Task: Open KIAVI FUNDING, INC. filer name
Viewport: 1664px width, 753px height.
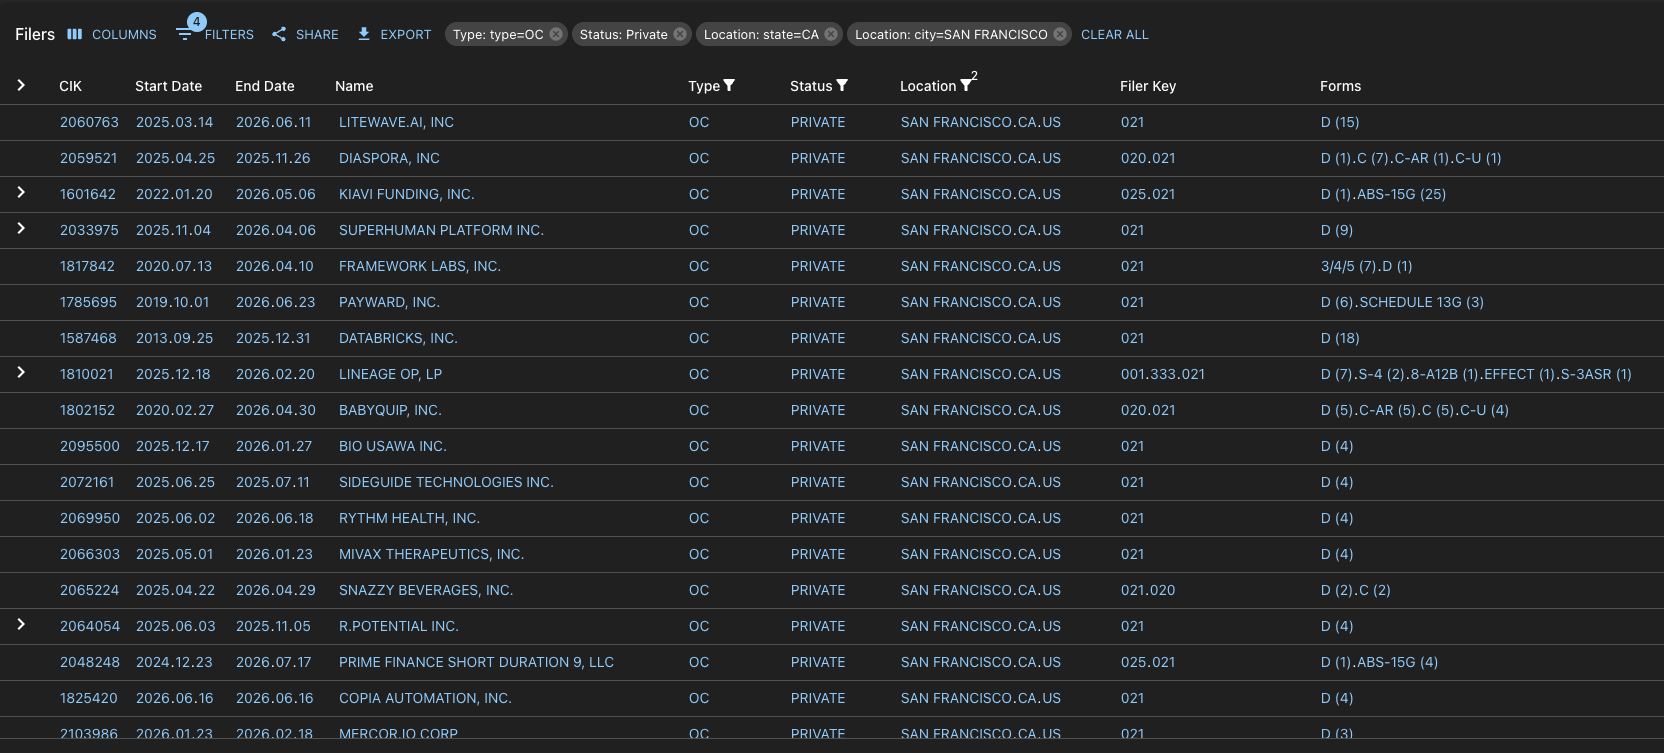Action: tap(406, 194)
